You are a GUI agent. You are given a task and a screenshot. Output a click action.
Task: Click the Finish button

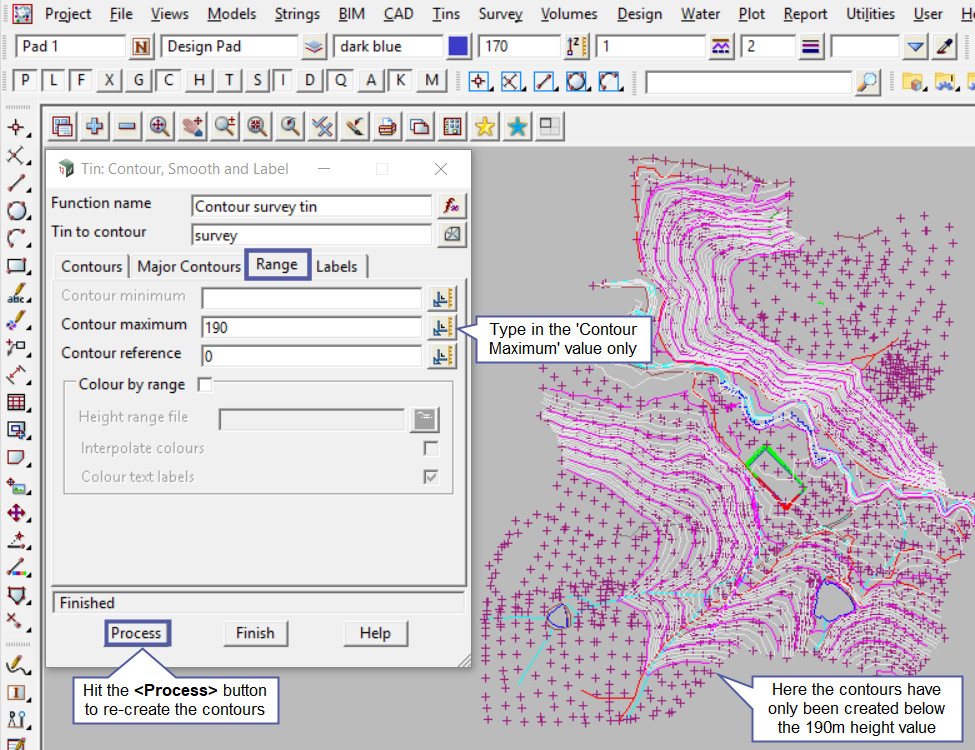255,633
